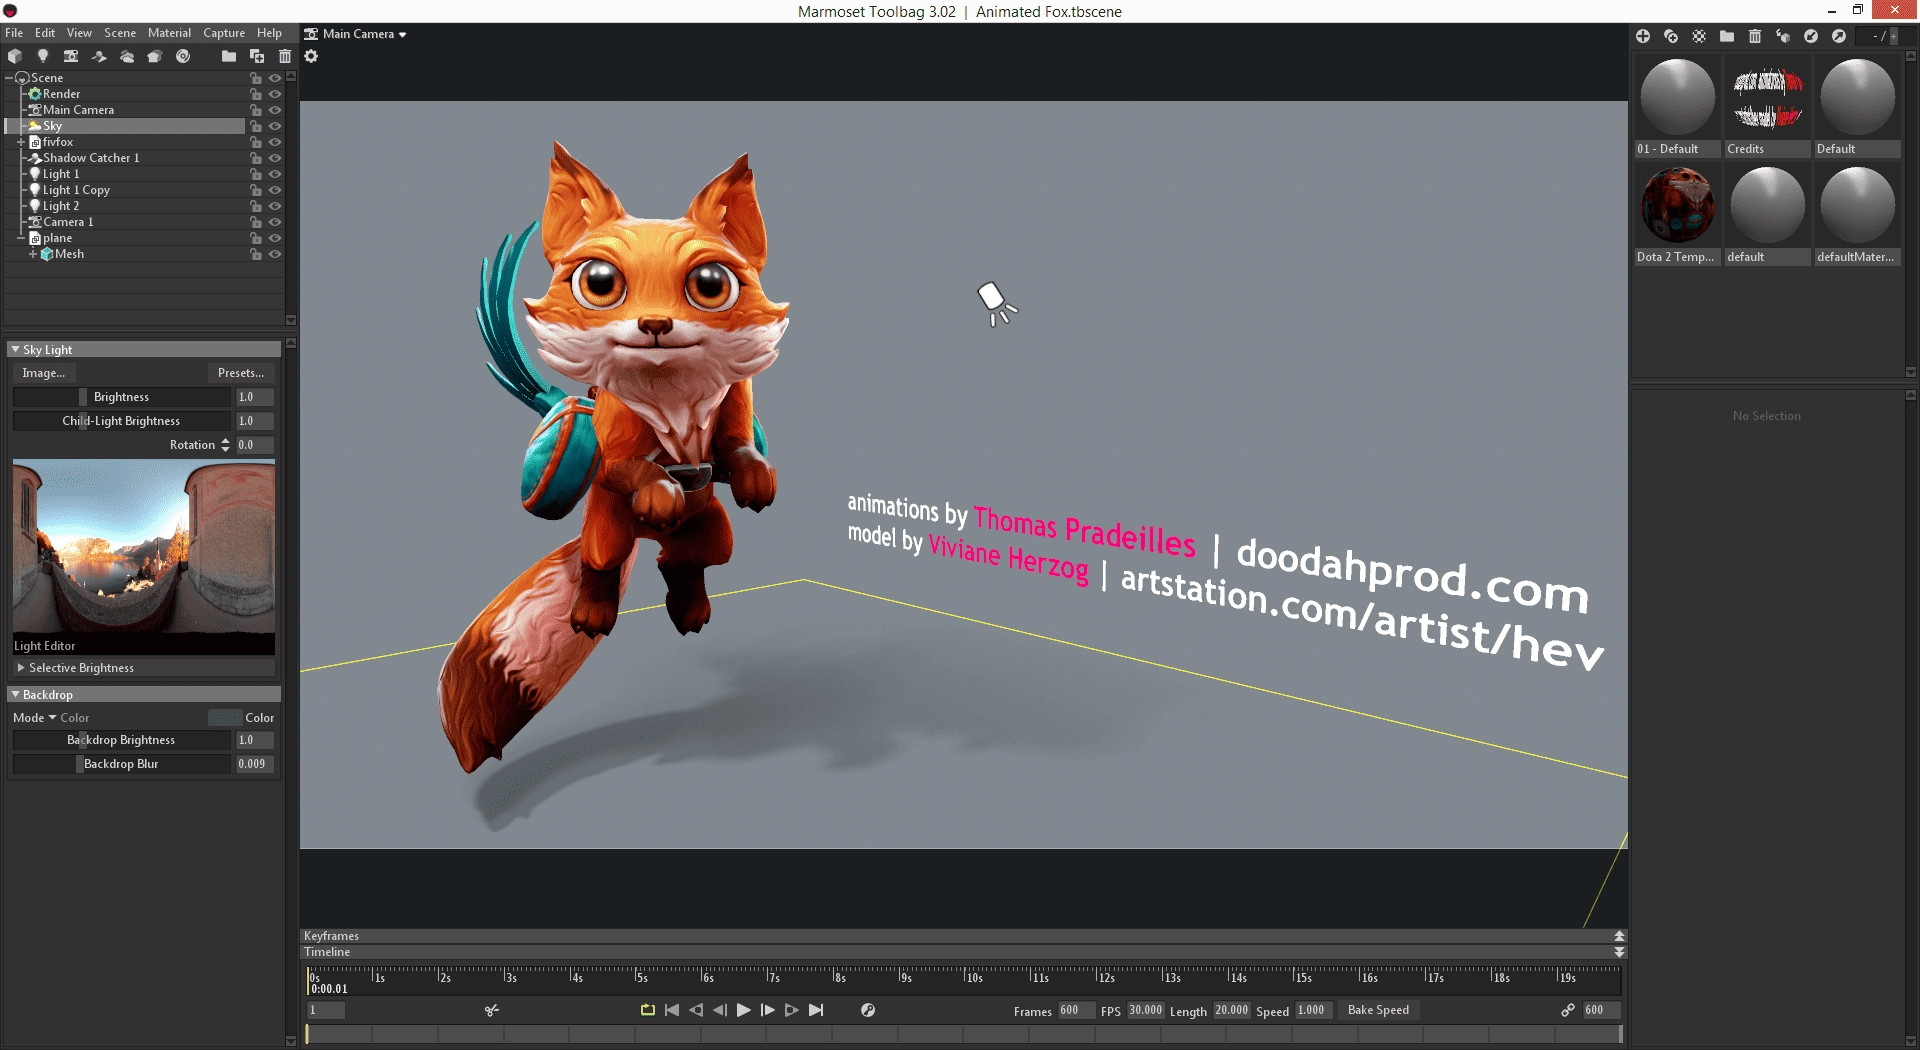Lock the Light 2 object
This screenshot has width=1920, height=1050.
tap(256, 206)
